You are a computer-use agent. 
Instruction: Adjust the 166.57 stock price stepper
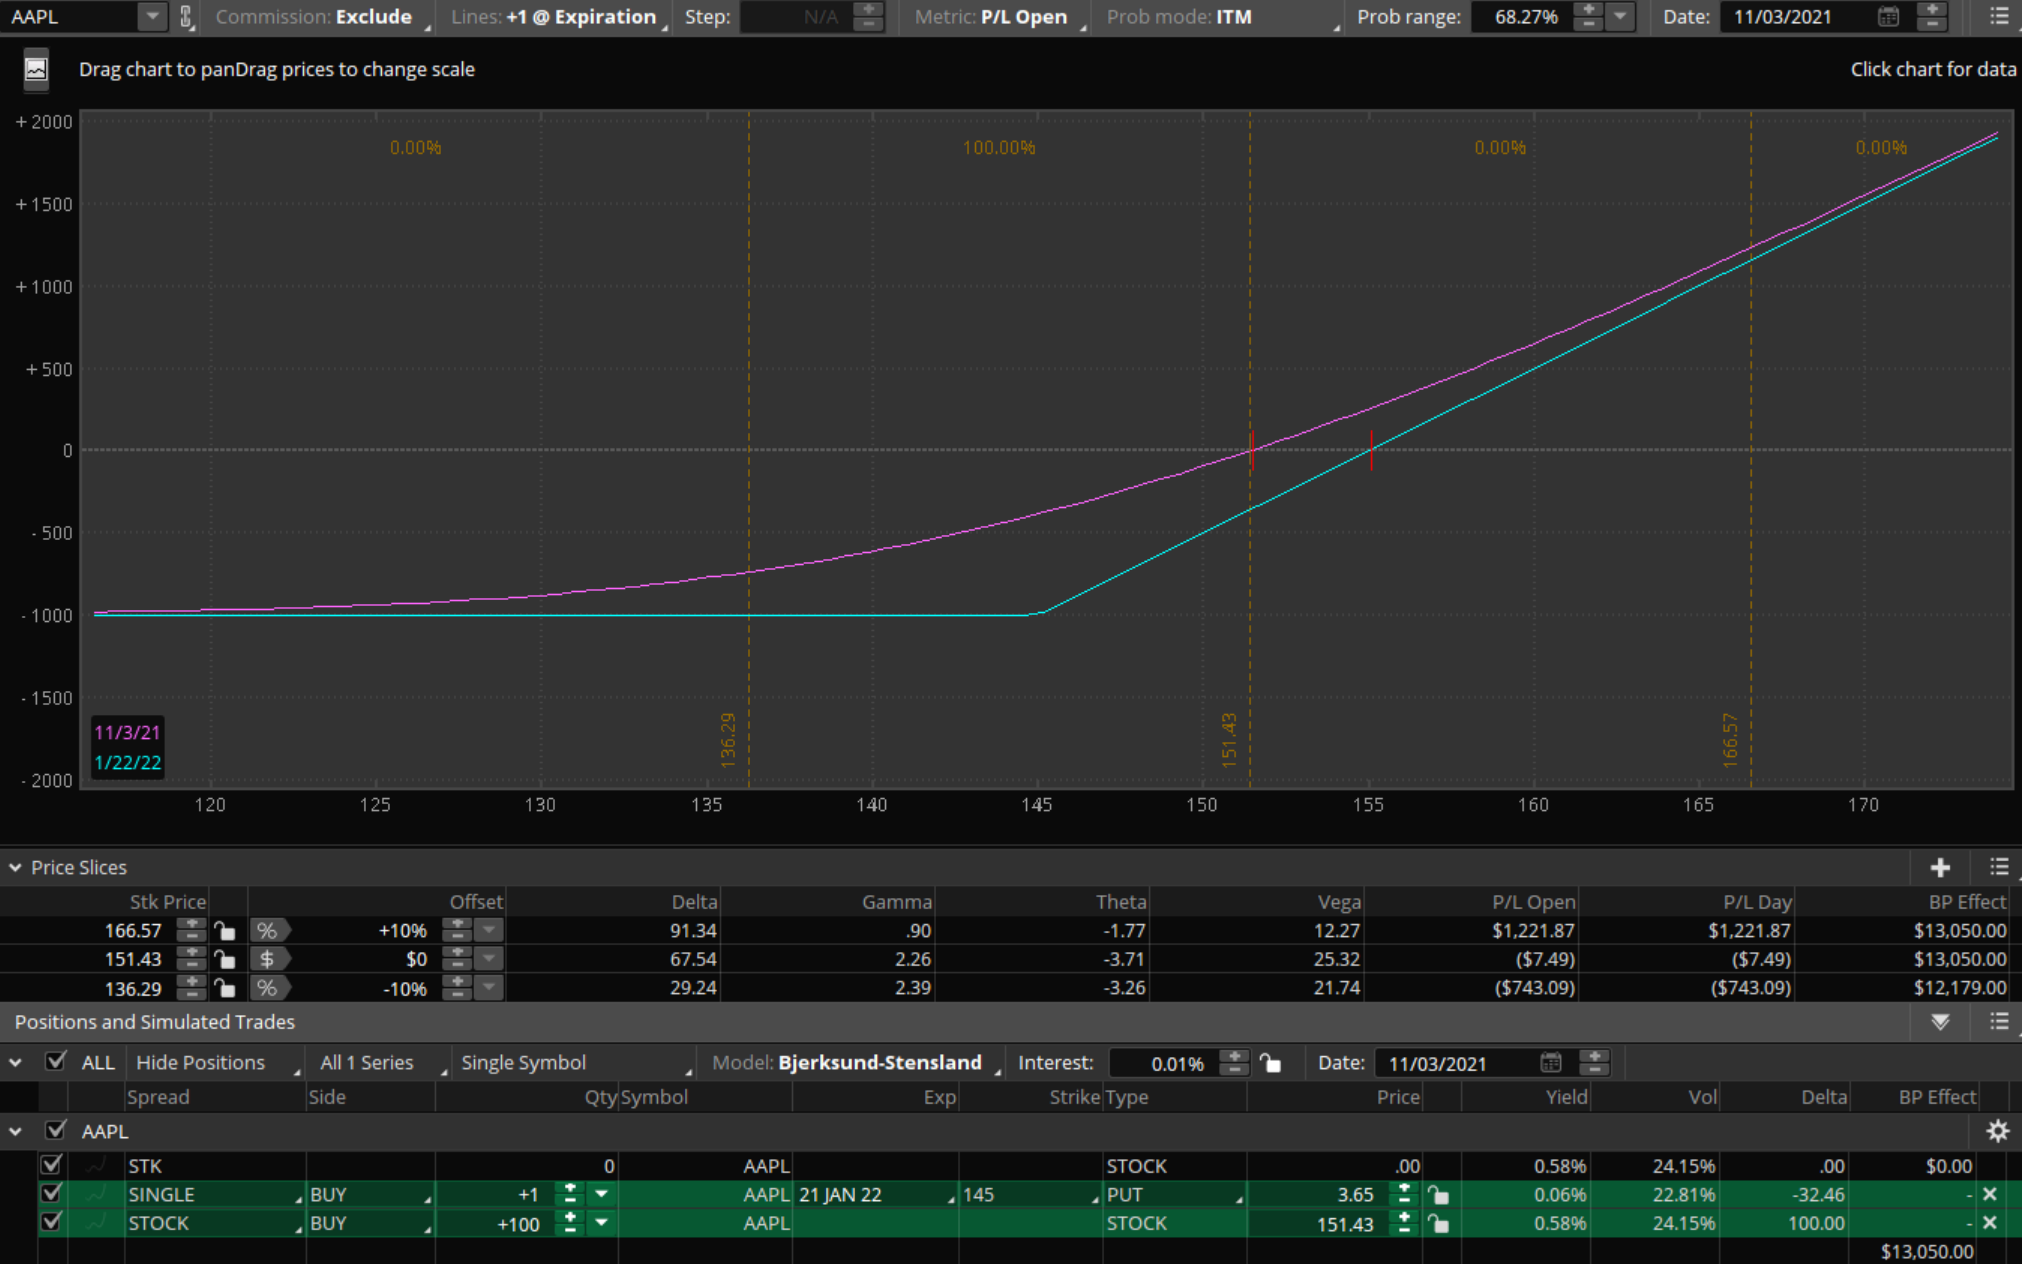click(191, 931)
